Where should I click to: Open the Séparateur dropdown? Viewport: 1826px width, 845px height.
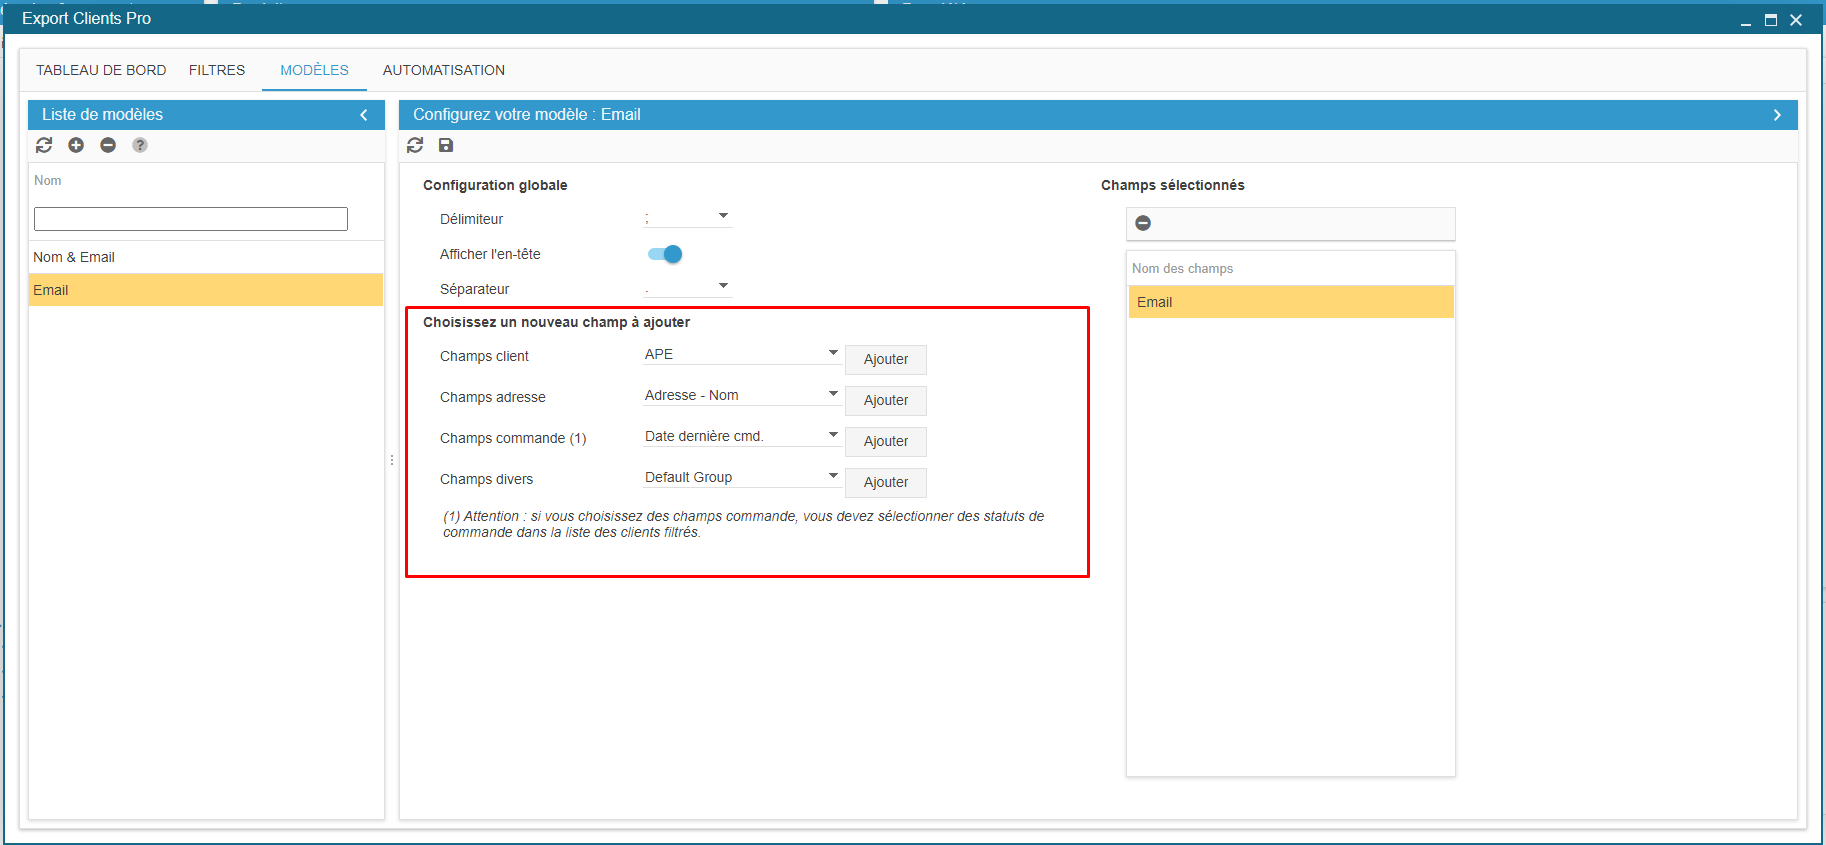(688, 287)
